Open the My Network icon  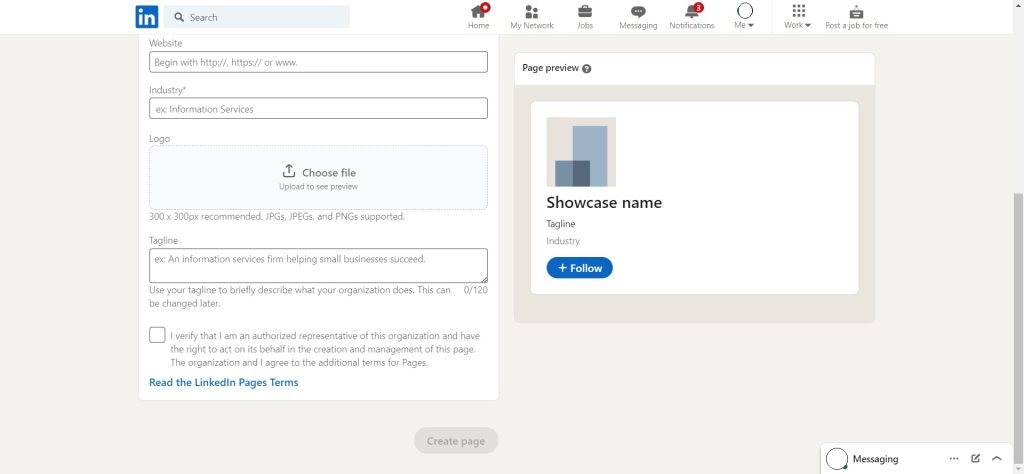pos(531,12)
